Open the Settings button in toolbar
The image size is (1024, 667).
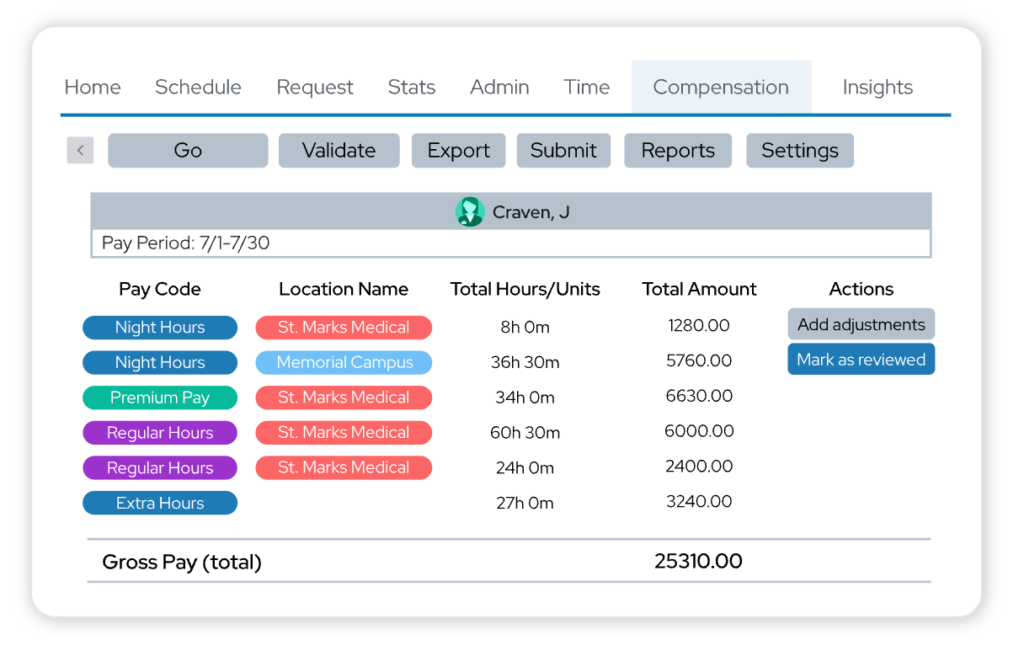(799, 151)
